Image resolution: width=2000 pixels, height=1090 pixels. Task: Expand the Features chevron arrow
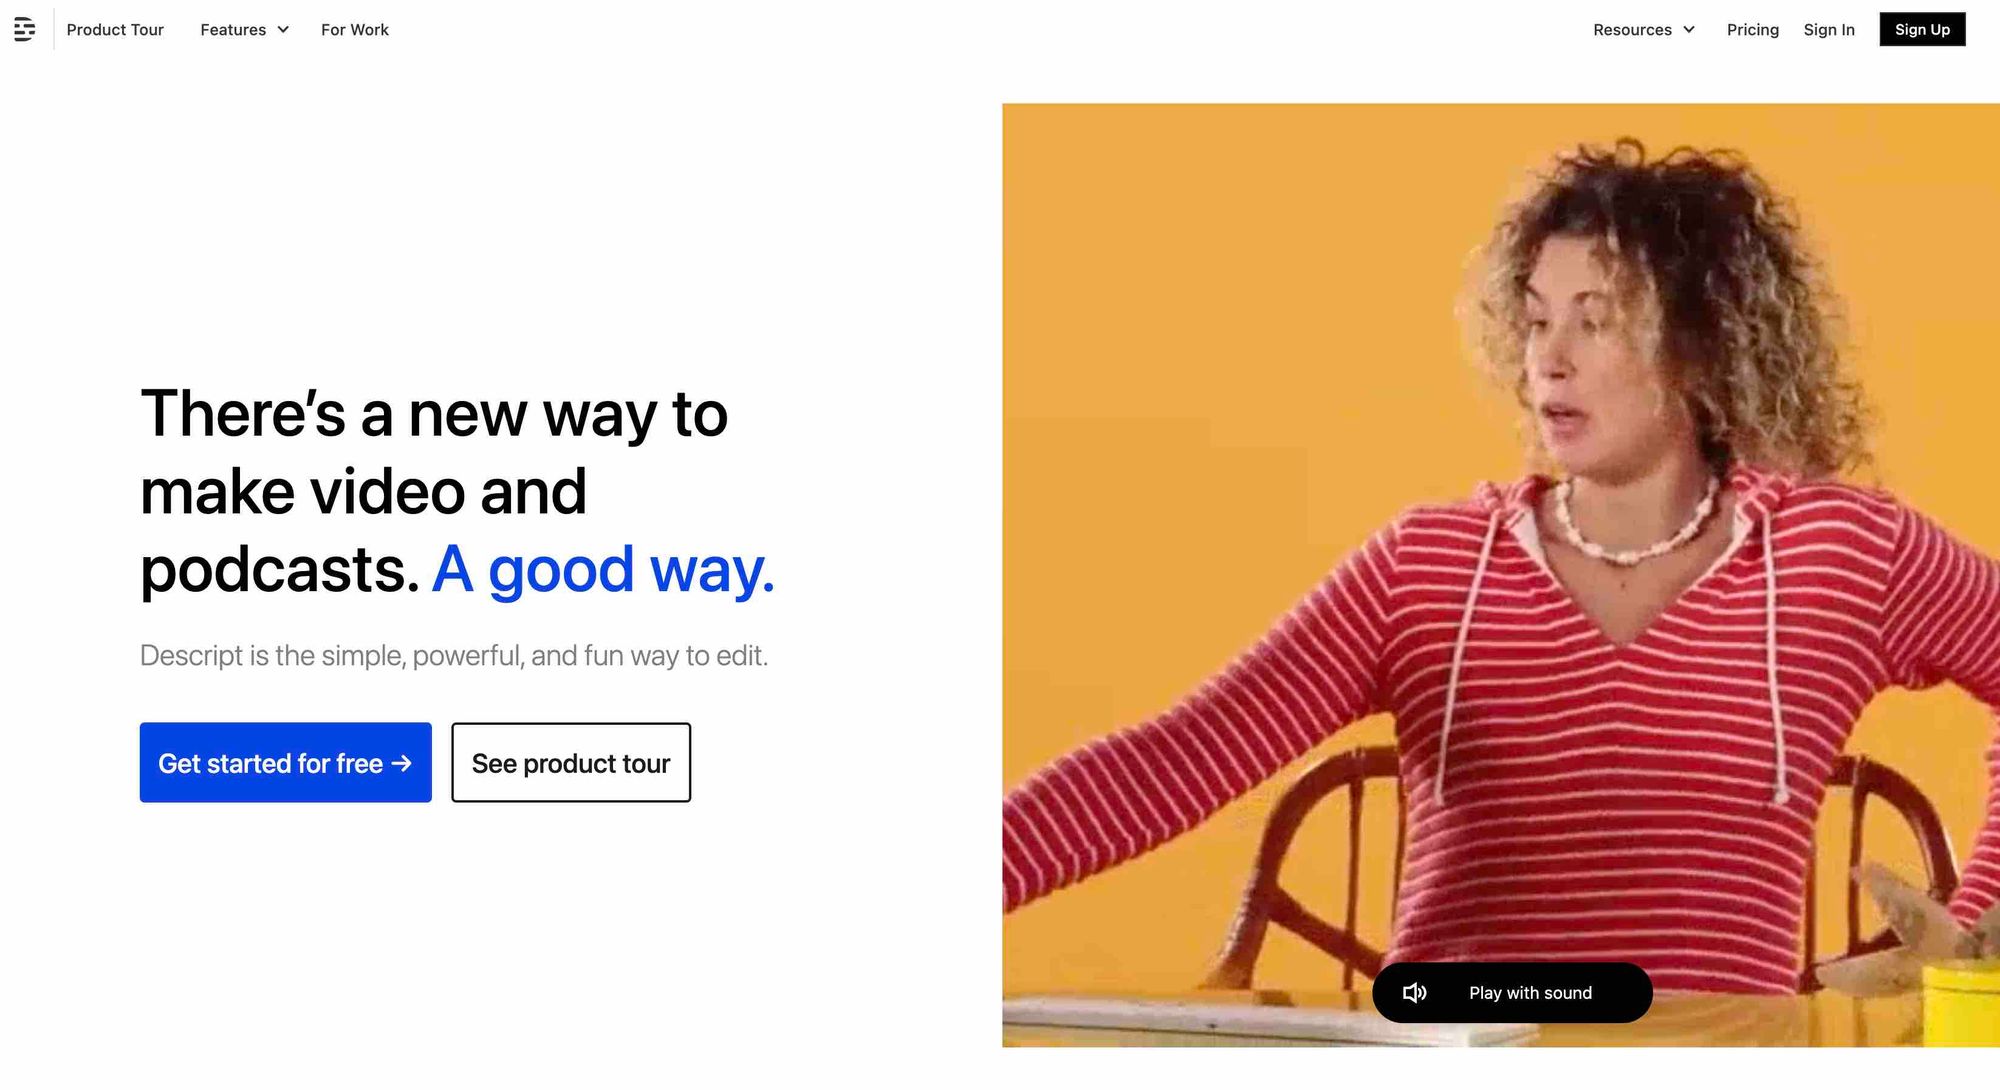click(283, 30)
